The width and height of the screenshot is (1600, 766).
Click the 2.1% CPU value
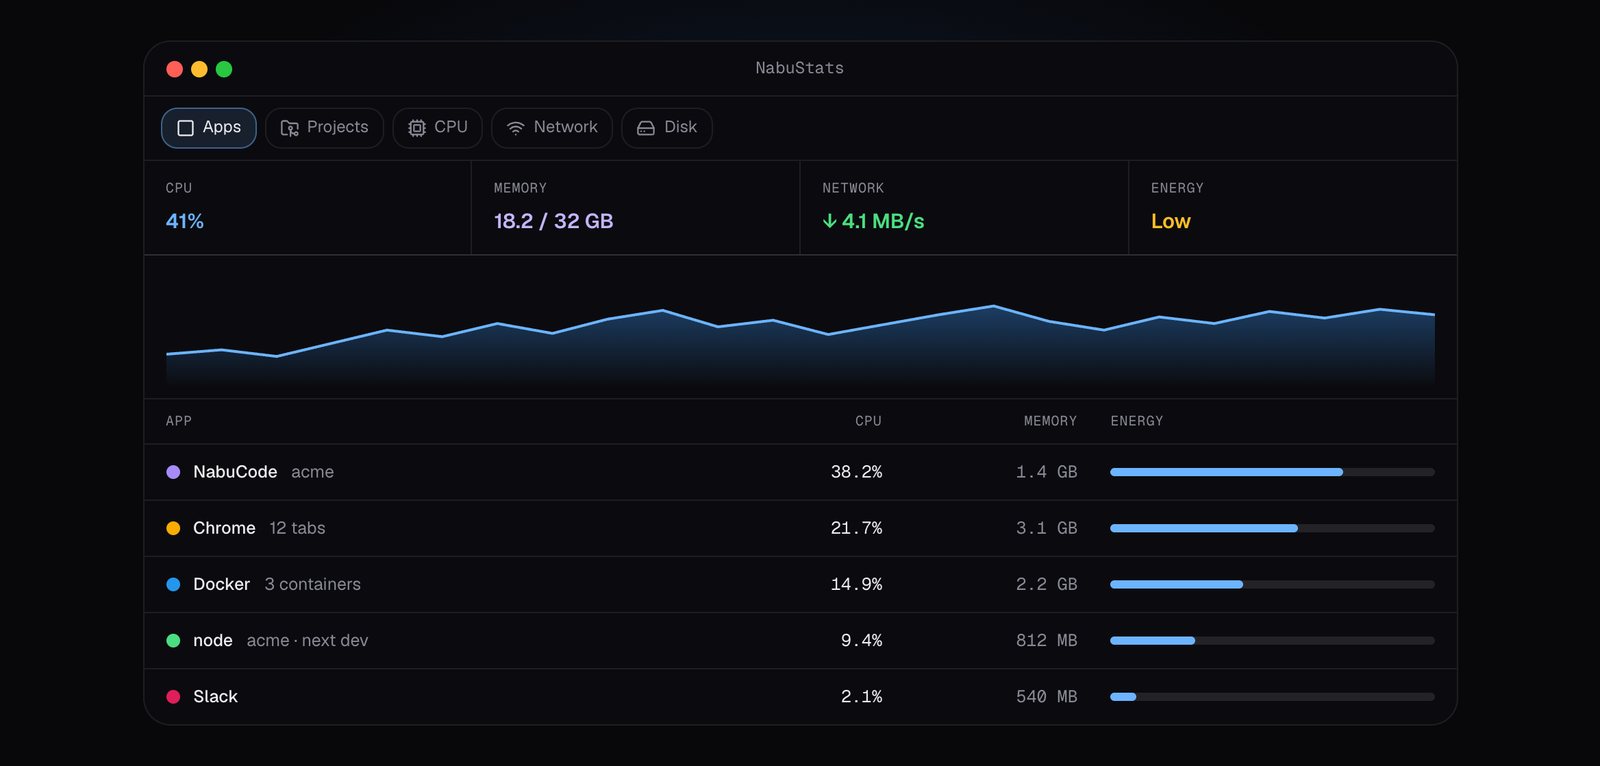tap(861, 696)
